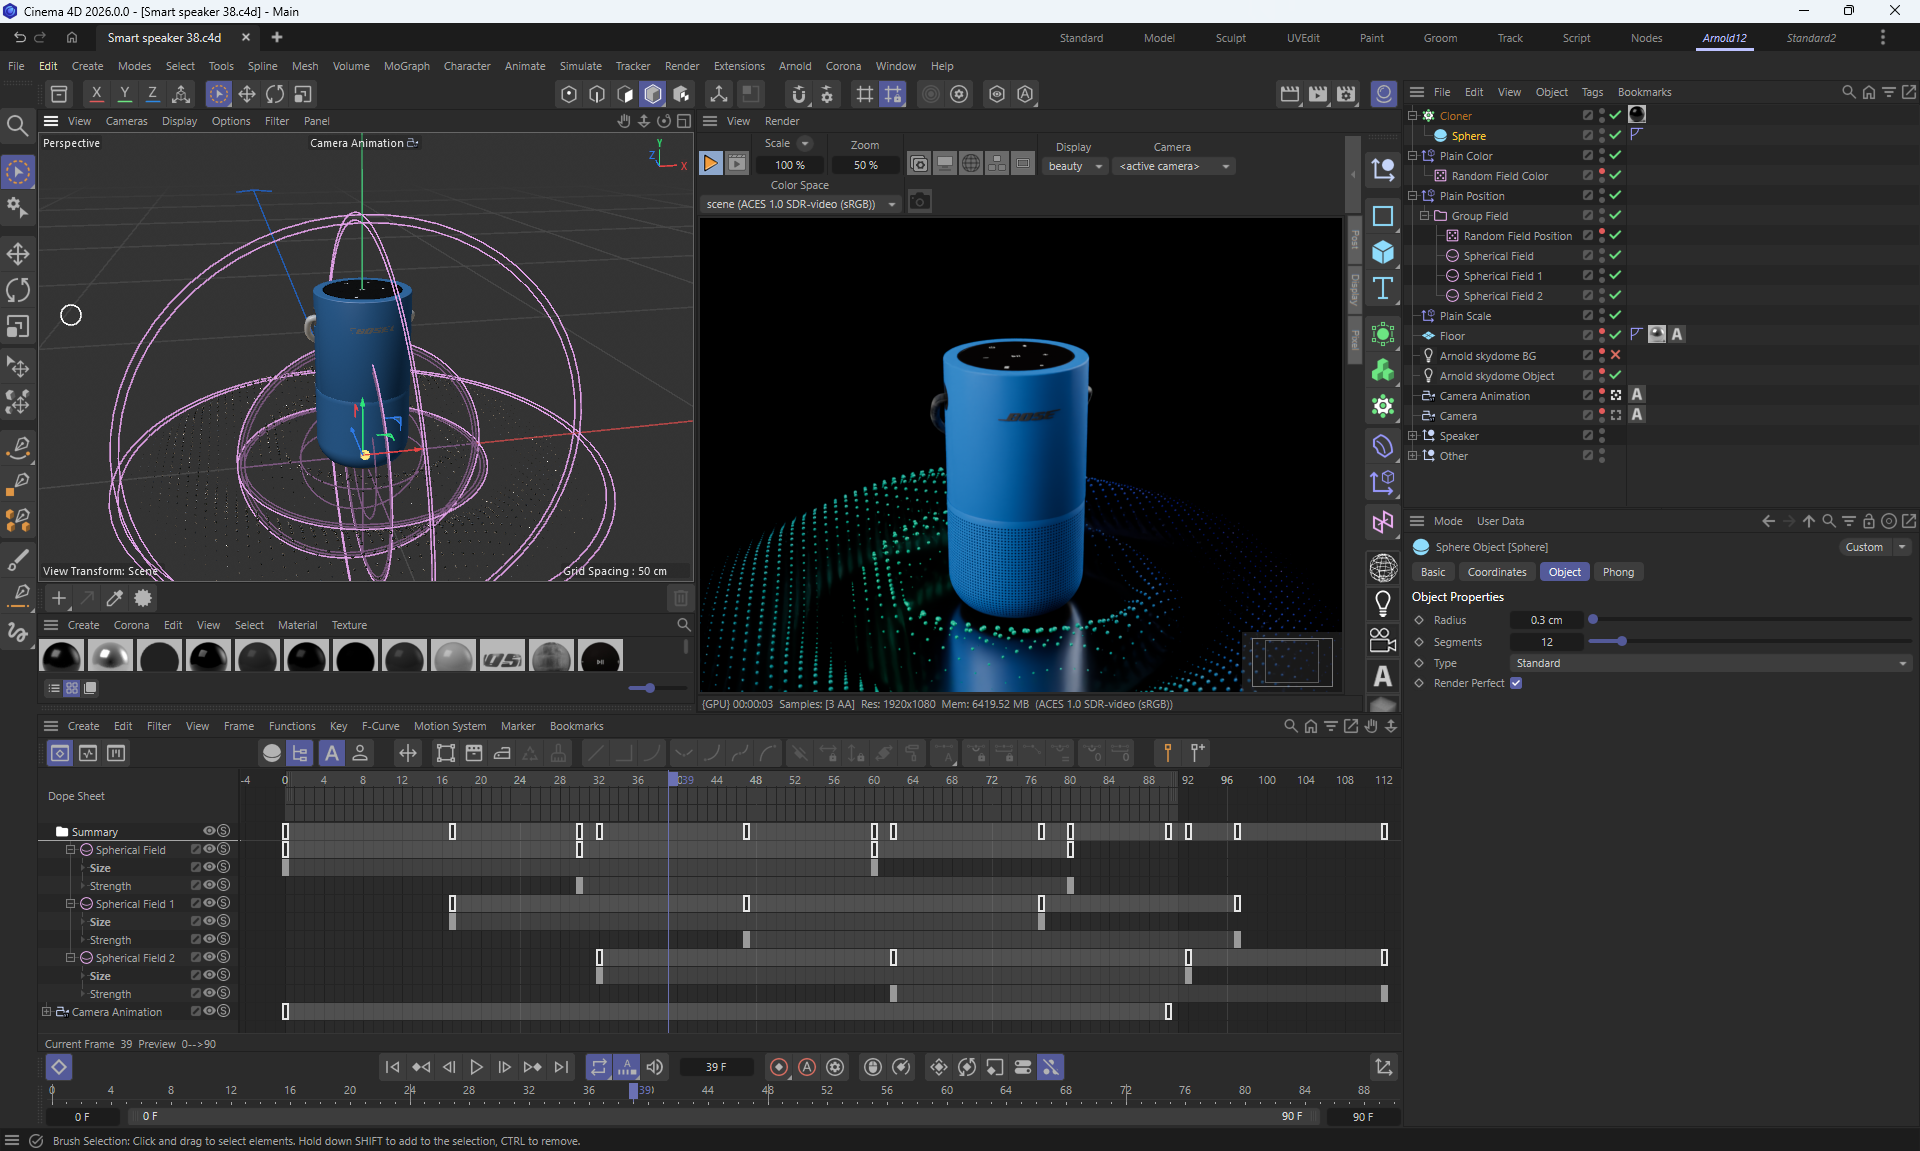Screen dimensions: 1920x1151
Task: Switch to the Sculpt layout
Action: click(x=1230, y=38)
